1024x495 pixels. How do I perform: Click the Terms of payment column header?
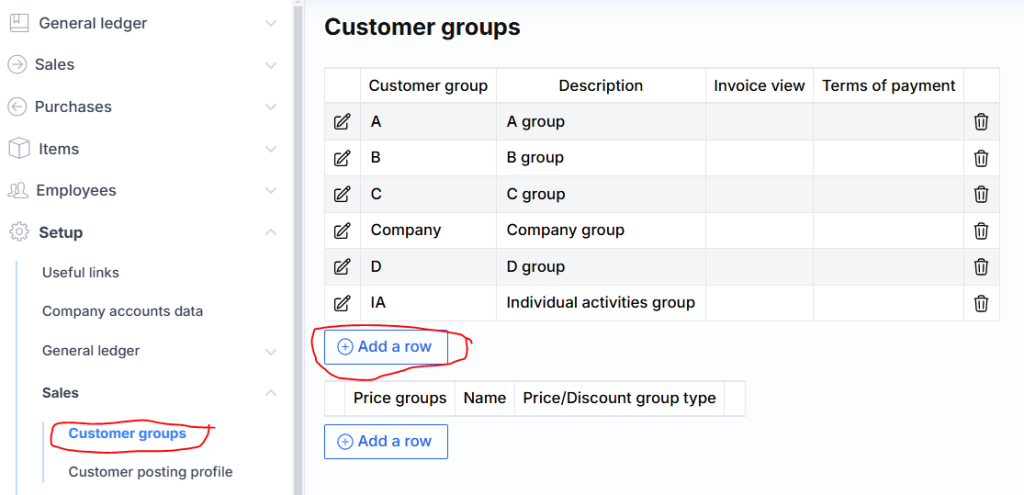click(x=888, y=86)
